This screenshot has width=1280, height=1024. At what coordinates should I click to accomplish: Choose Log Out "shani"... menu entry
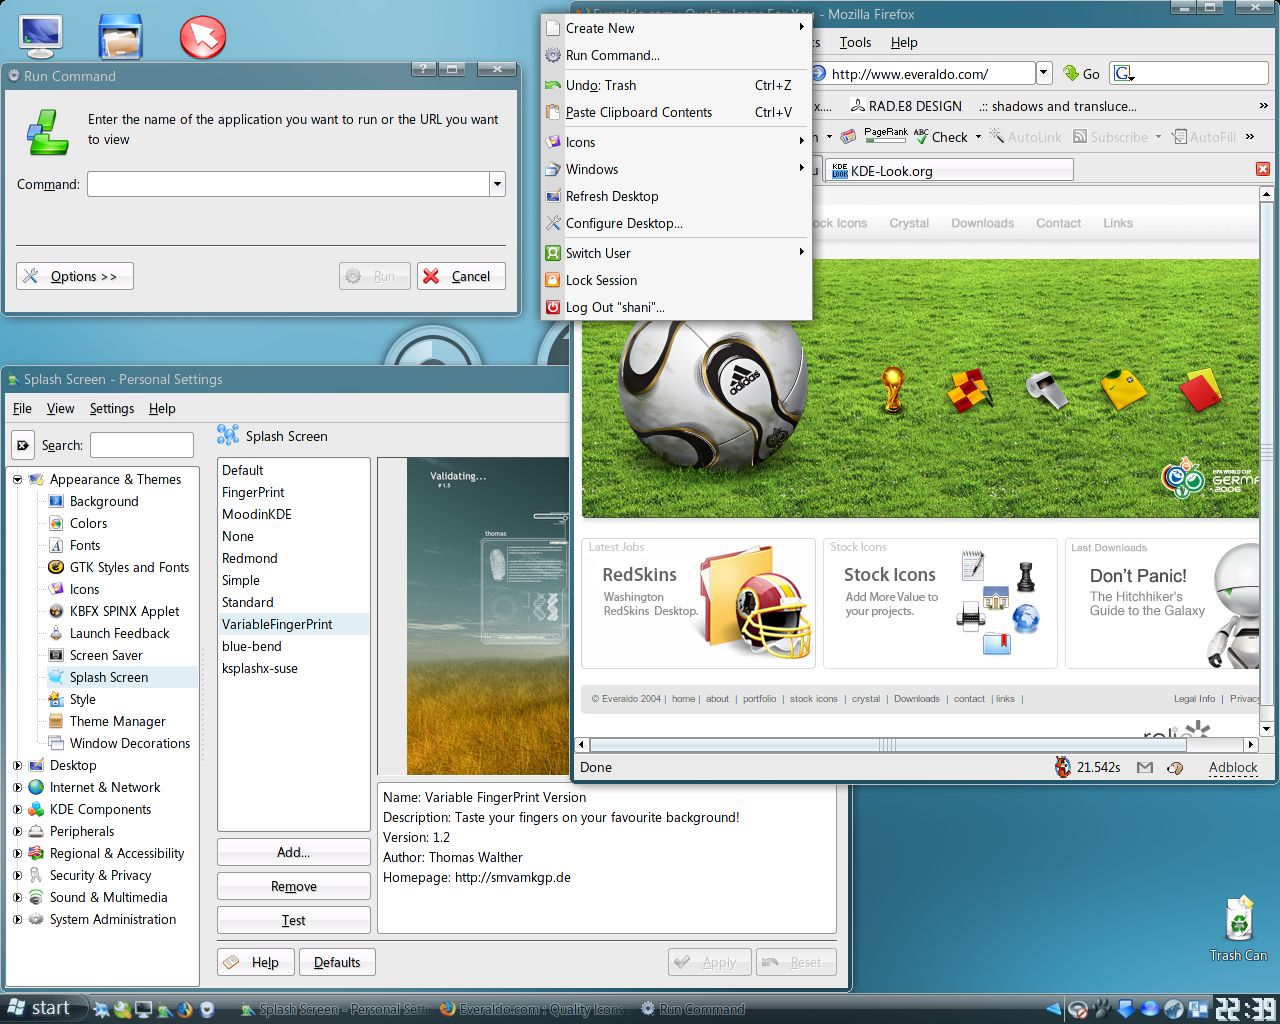[x=676, y=307]
